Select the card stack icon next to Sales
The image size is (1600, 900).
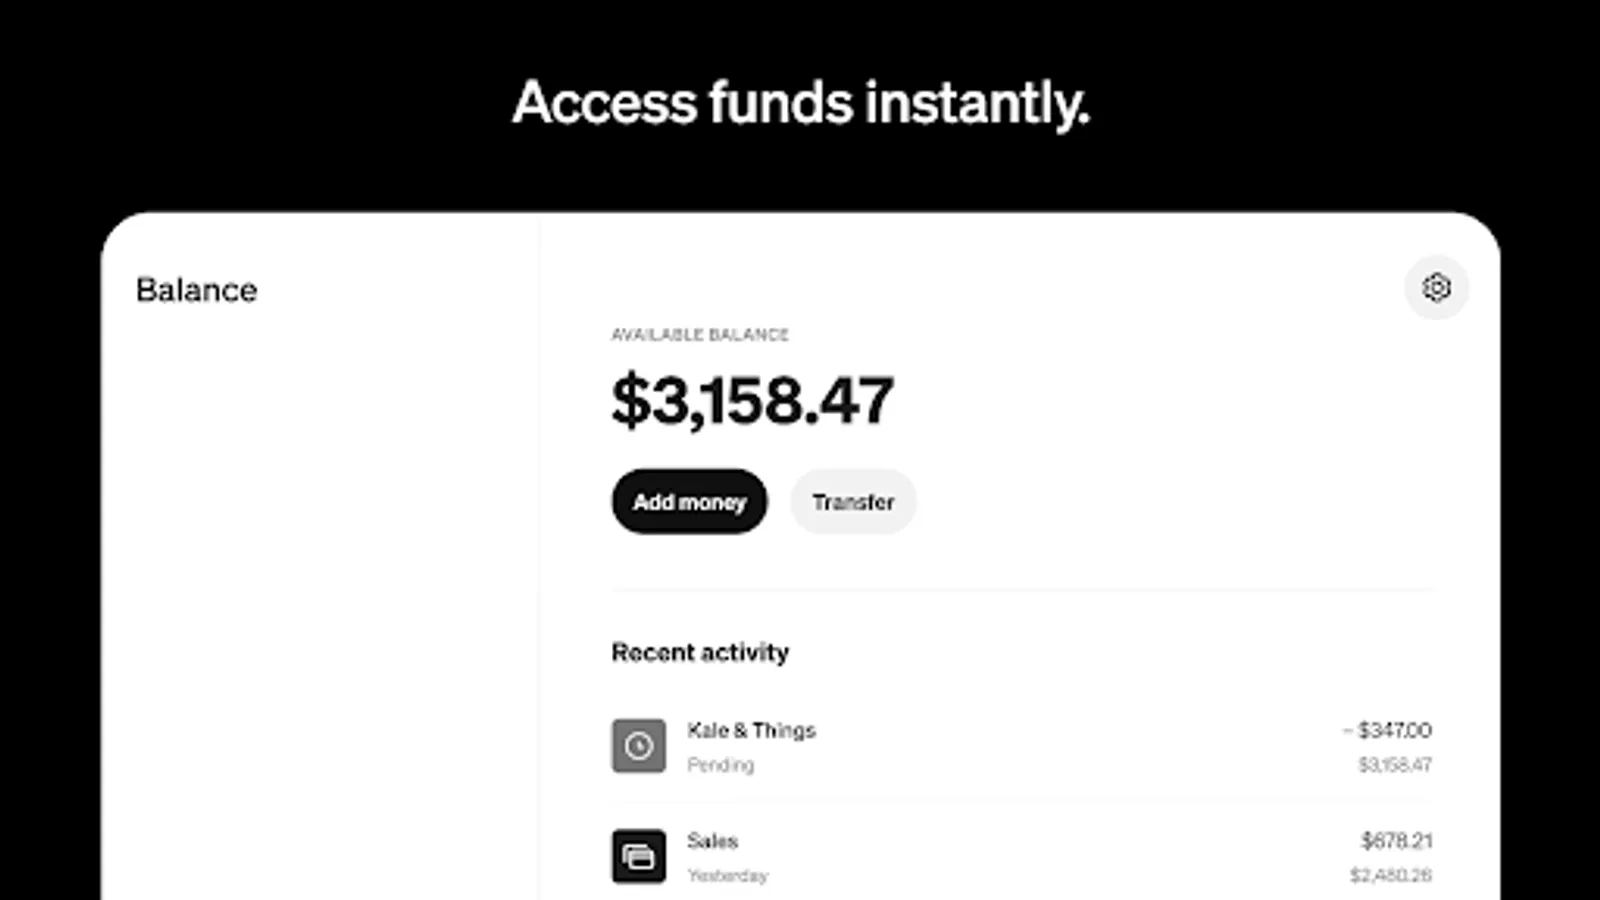(637, 857)
